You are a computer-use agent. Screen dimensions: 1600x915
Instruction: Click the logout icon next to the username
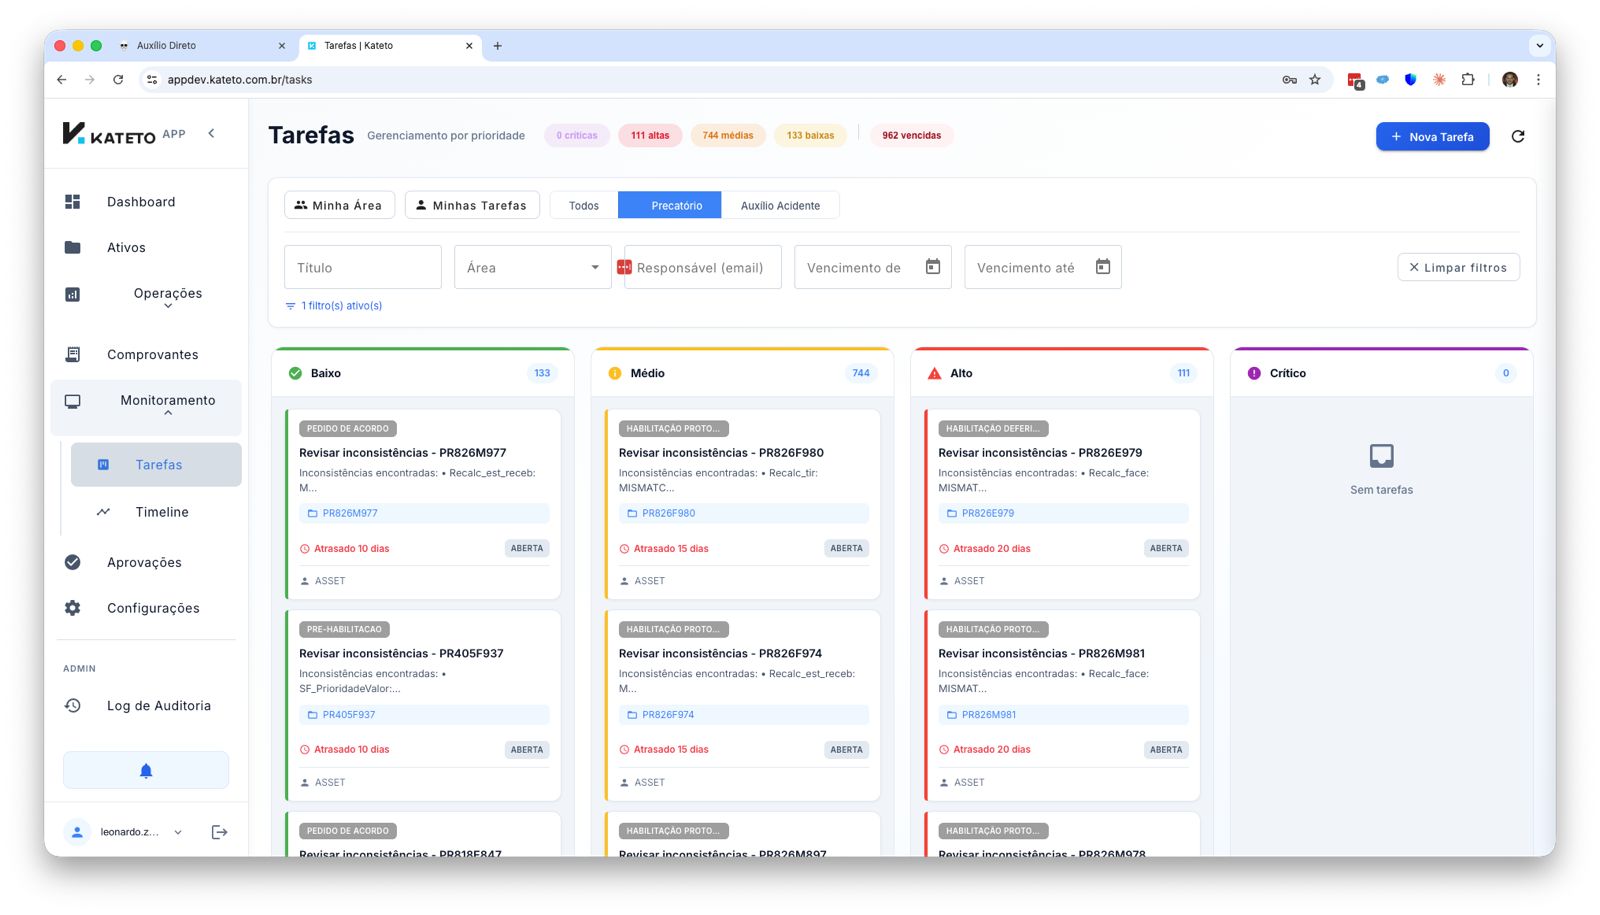tap(220, 832)
